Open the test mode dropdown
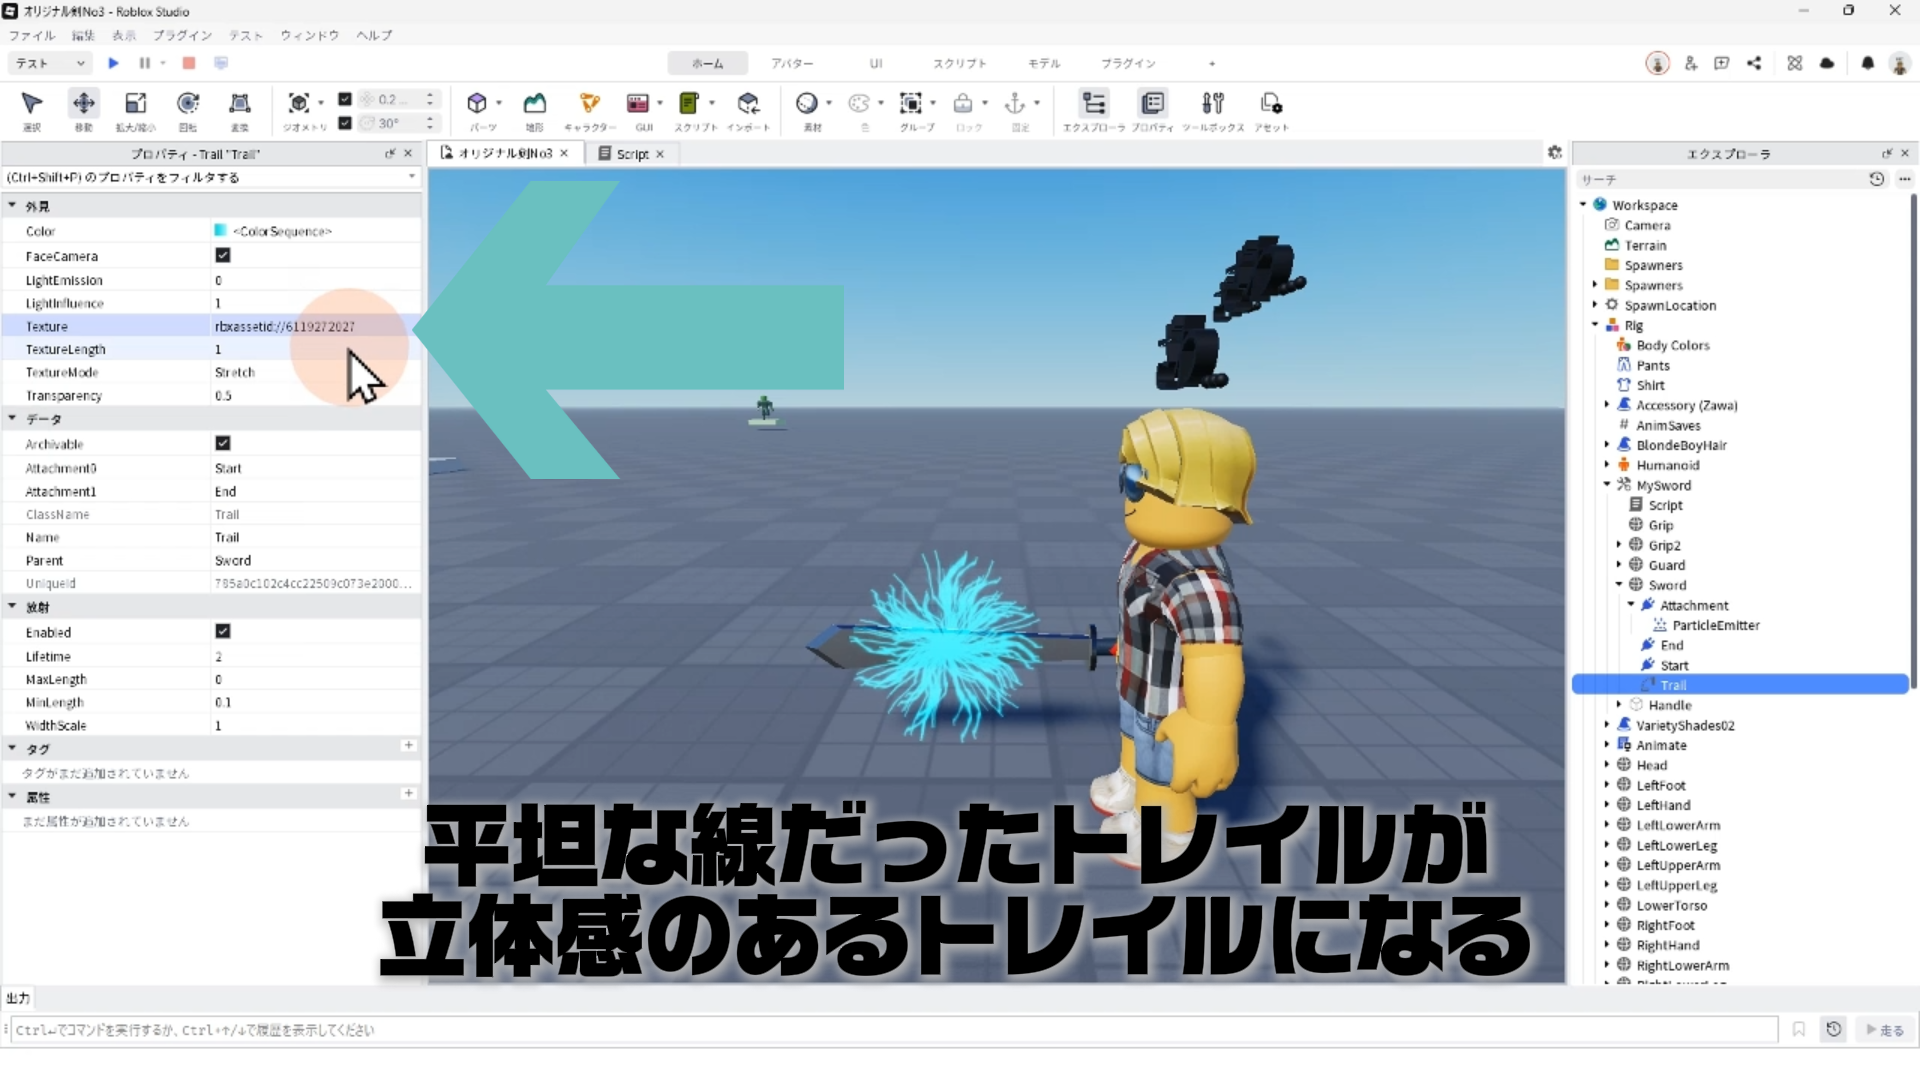This screenshot has width=1920, height=1080. pyautogui.click(x=50, y=63)
